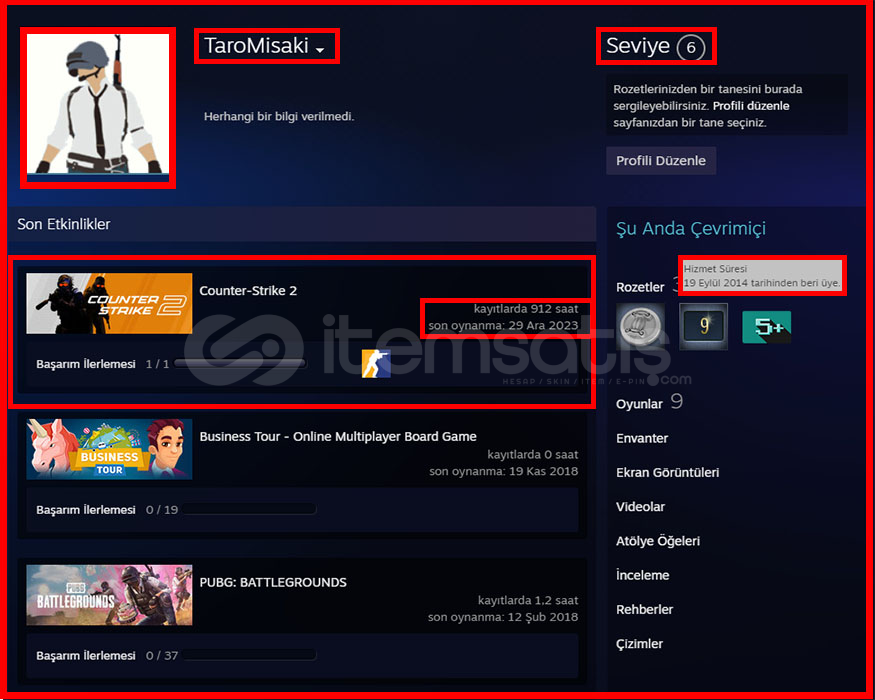Screen dimensions: 875x700
Task: Click the silver coin community badge icon
Action: [x=641, y=327]
